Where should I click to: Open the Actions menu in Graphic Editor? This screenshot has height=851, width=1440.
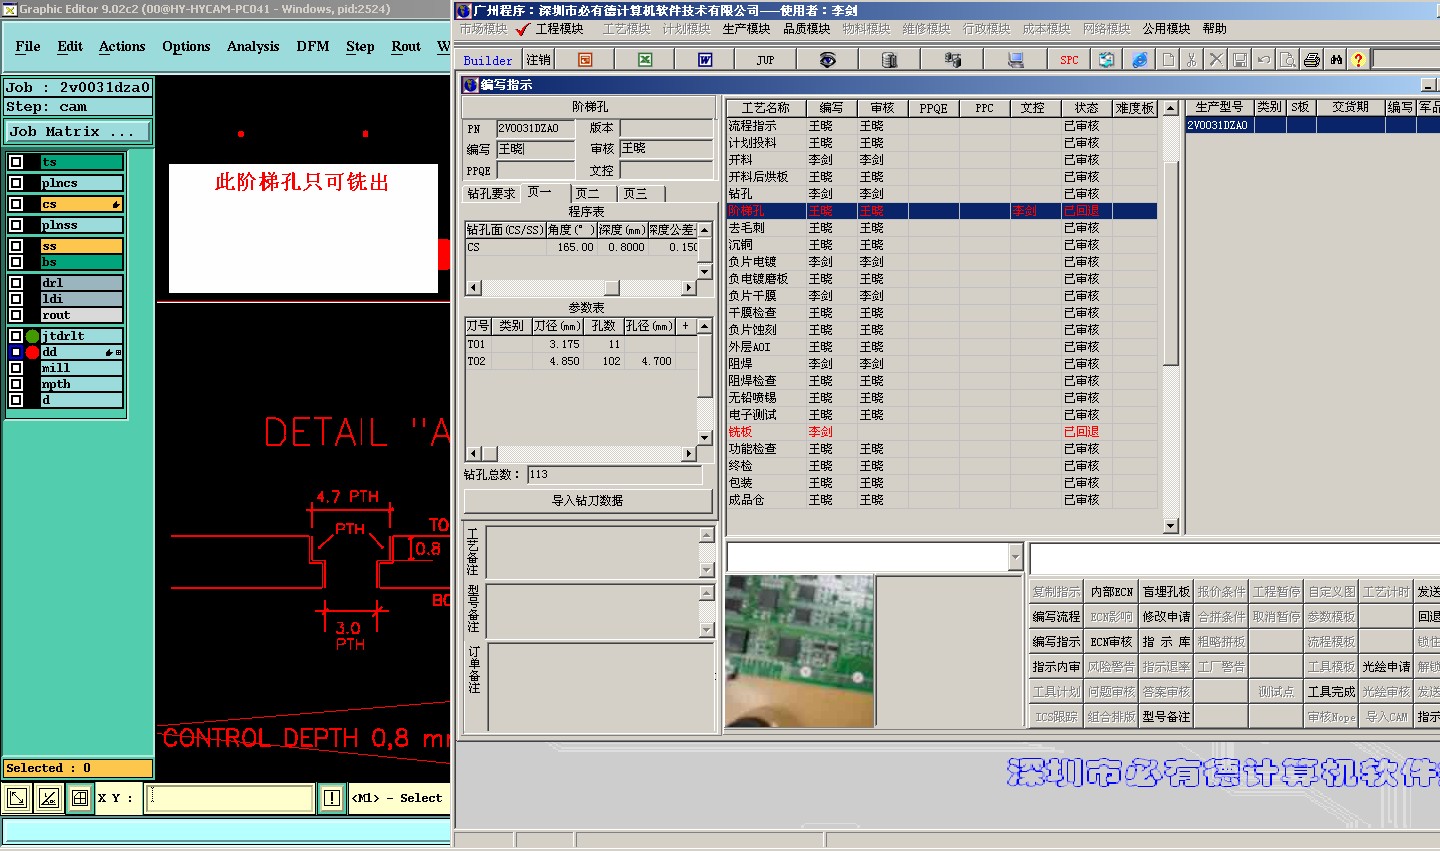[122, 46]
